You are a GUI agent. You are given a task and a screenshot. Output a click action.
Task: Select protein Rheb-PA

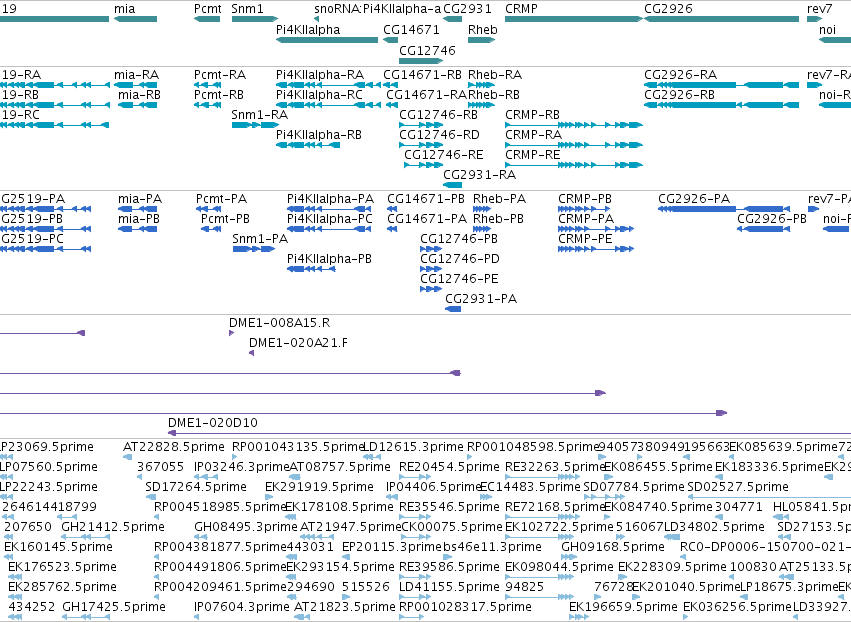tap(482, 209)
